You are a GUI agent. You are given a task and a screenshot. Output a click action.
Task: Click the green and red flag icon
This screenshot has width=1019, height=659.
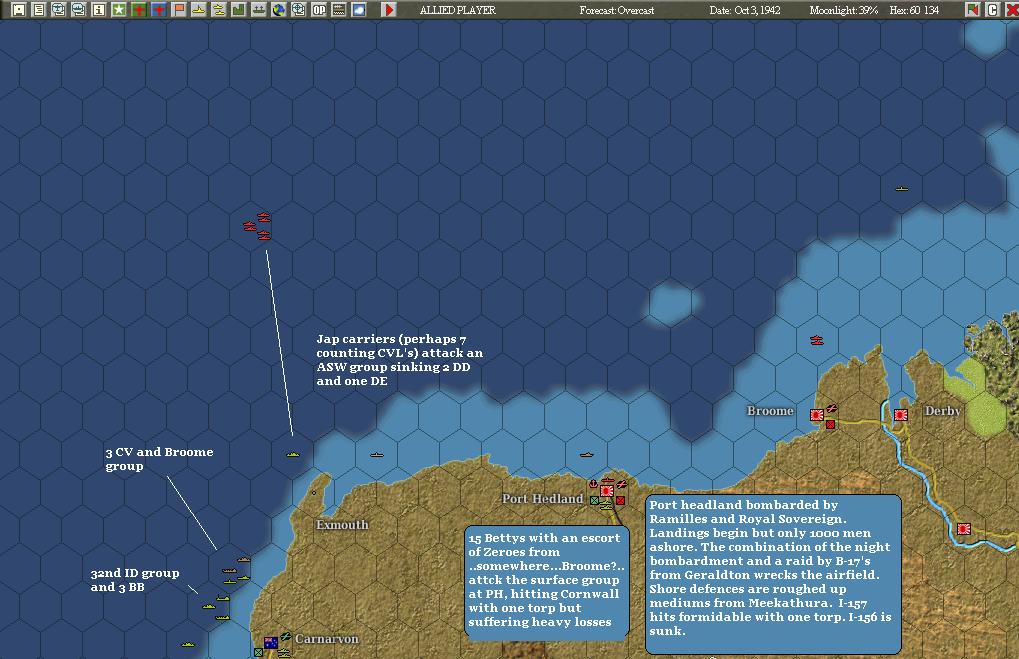[972, 10]
